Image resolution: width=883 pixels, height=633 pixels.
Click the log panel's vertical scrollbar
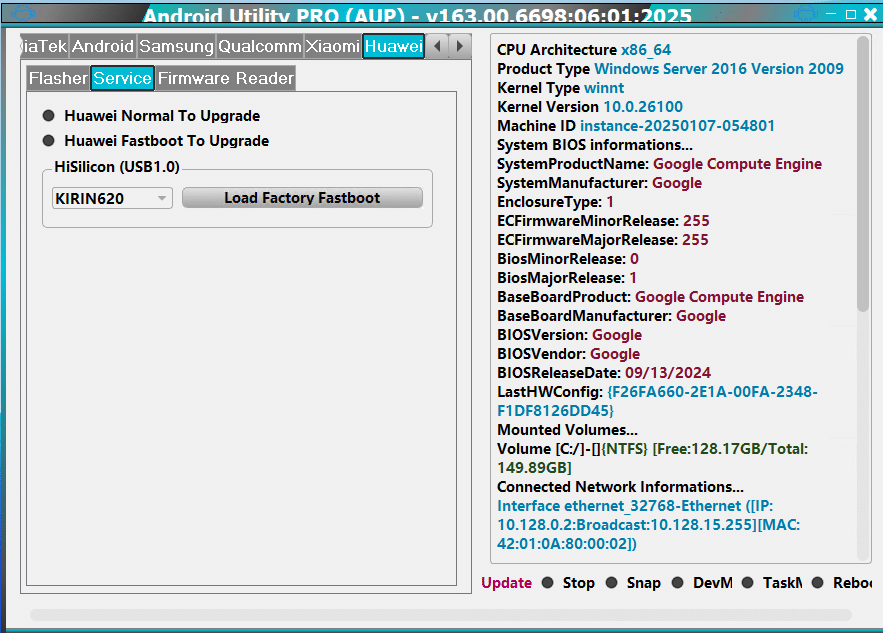(x=864, y=175)
